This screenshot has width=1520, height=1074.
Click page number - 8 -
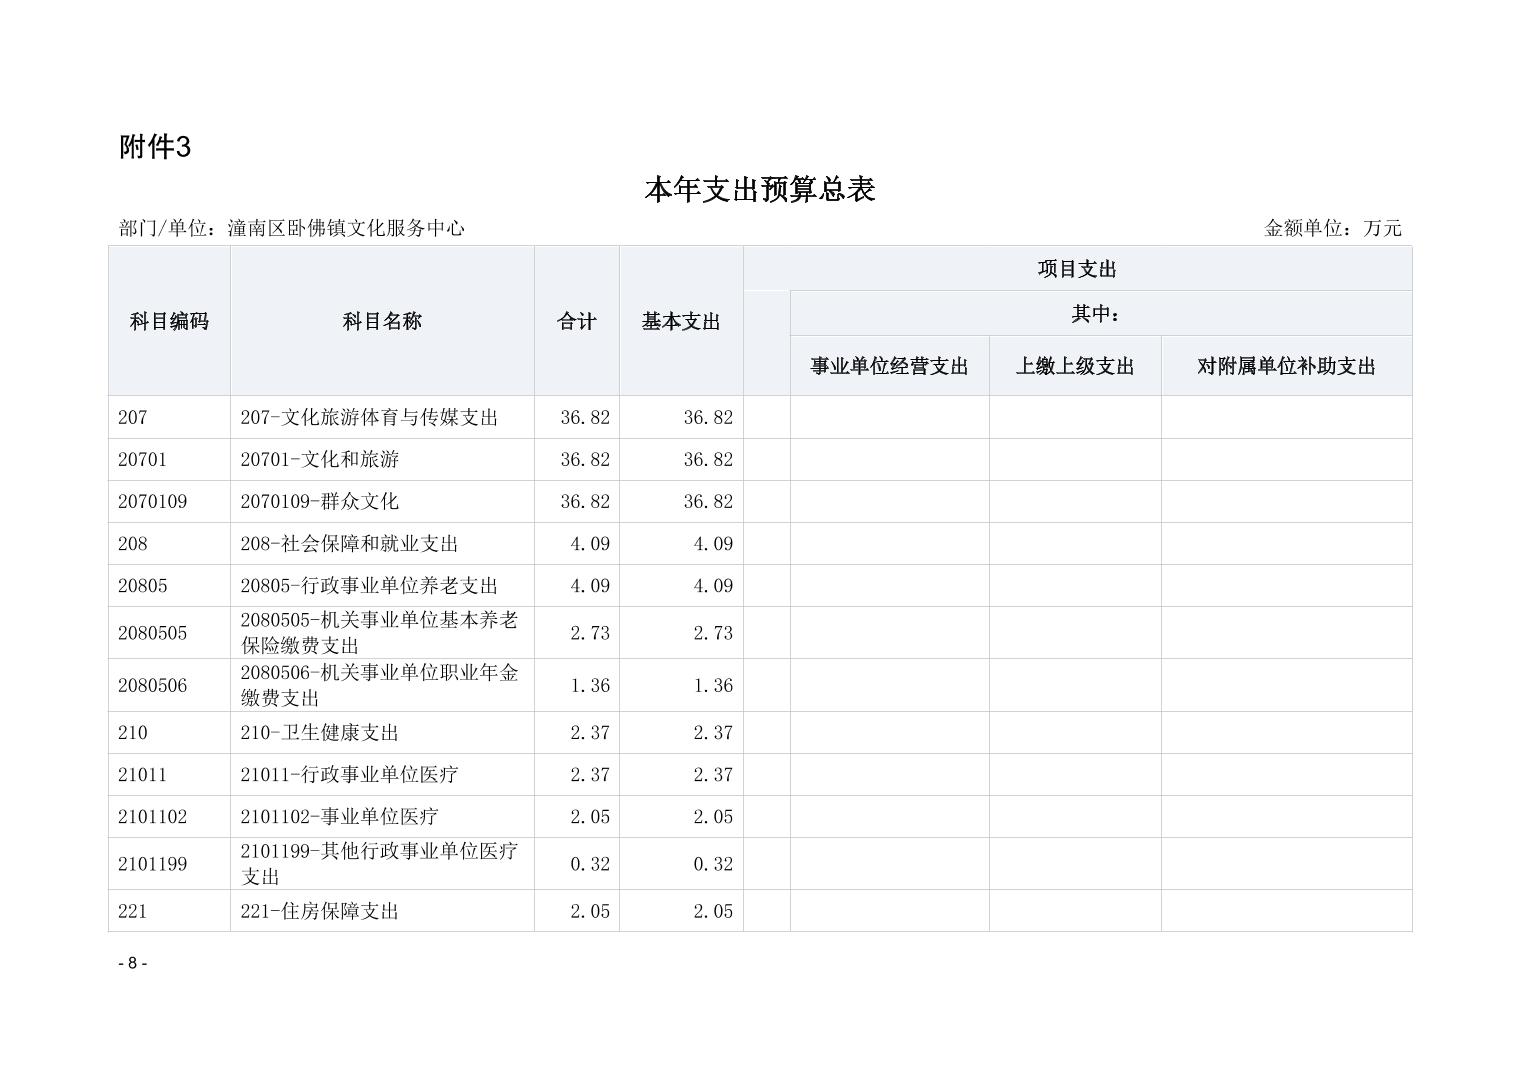[x=132, y=963]
